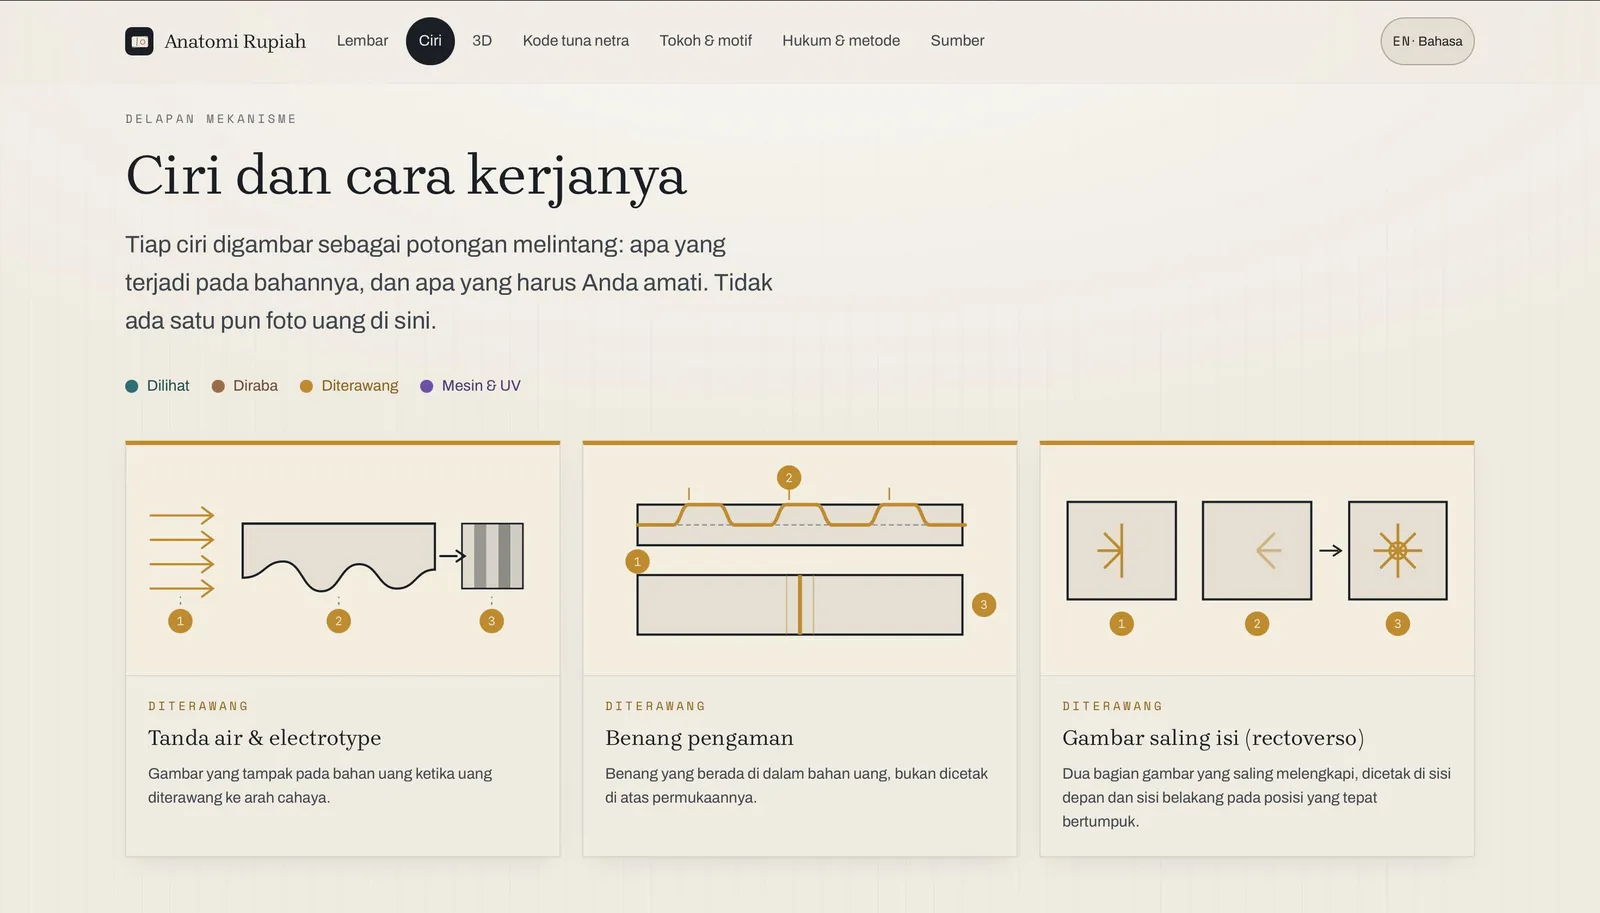Click marker 2 under rectoverso back square

point(1257,624)
